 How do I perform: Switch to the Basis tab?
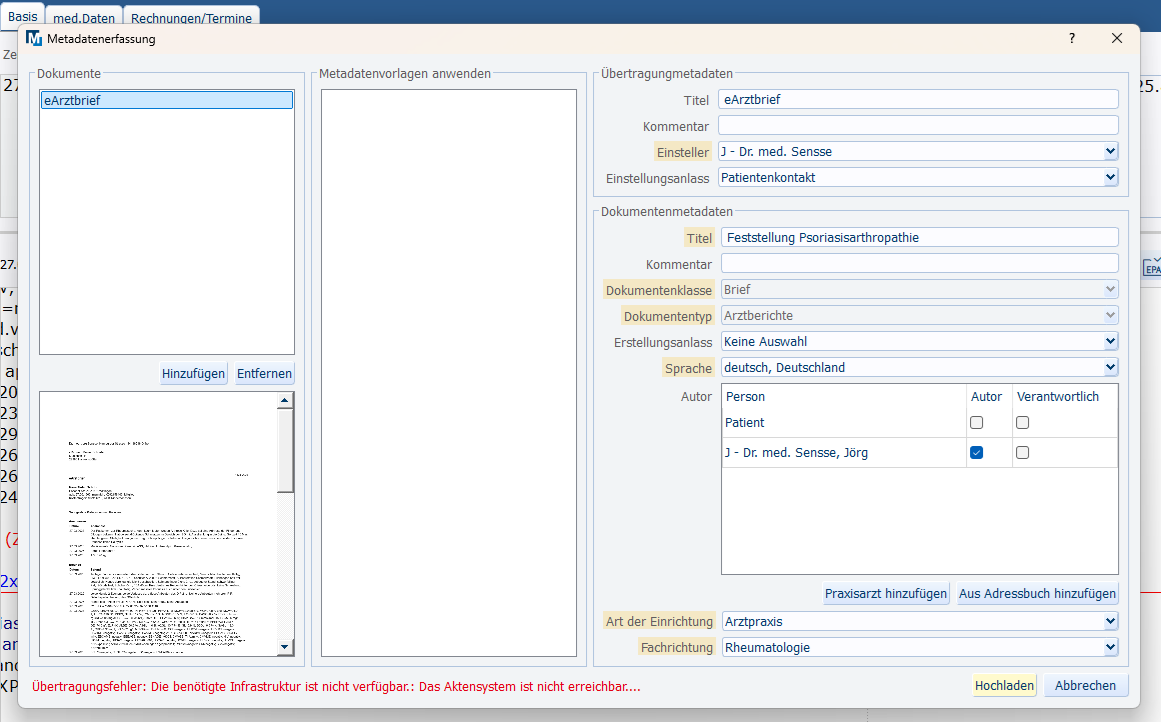click(x=23, y=16)
